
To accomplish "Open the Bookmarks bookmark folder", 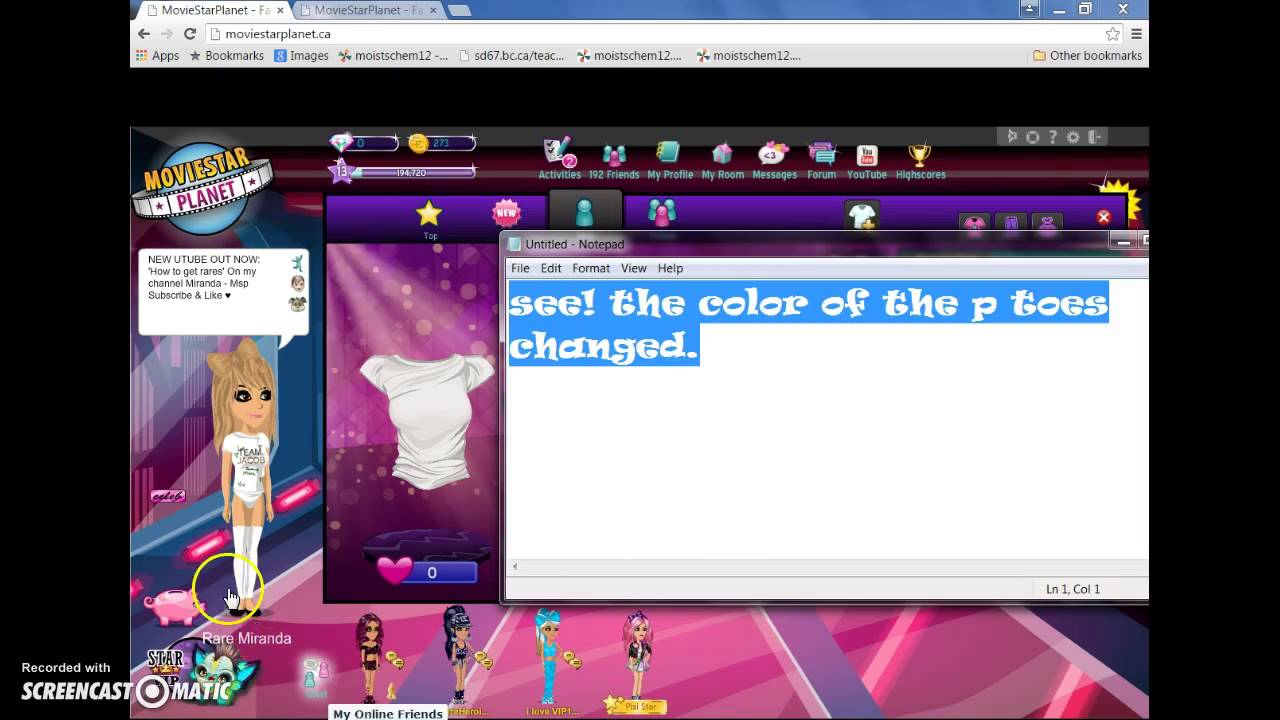I will (226, 56).
